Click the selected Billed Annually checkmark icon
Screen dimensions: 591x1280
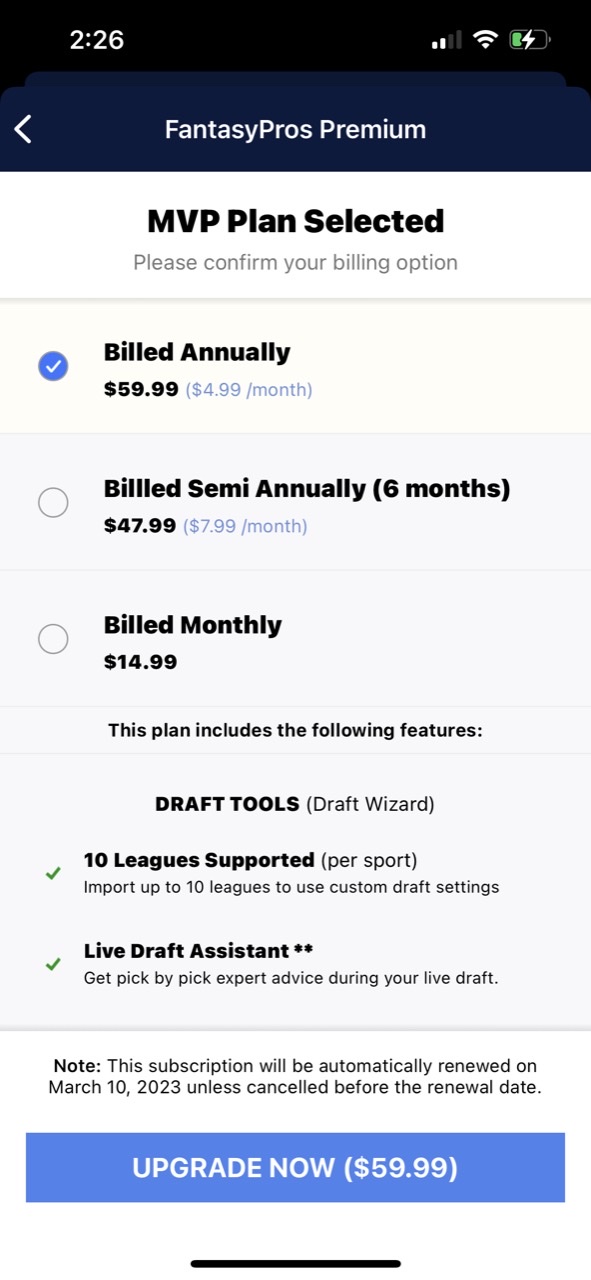(53, 366)
